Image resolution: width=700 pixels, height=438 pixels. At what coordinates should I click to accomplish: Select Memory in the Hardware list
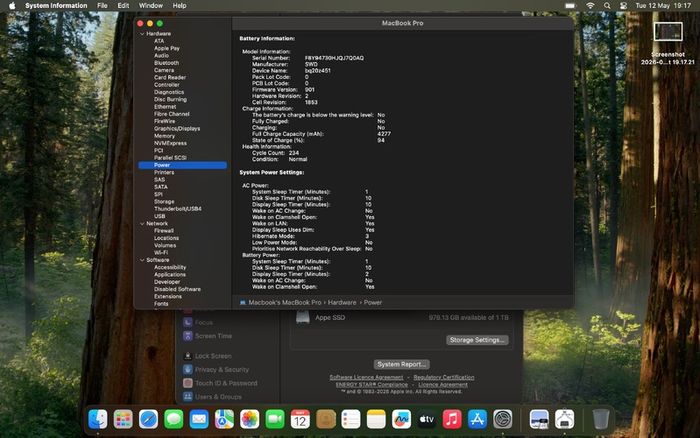(164, 136)
